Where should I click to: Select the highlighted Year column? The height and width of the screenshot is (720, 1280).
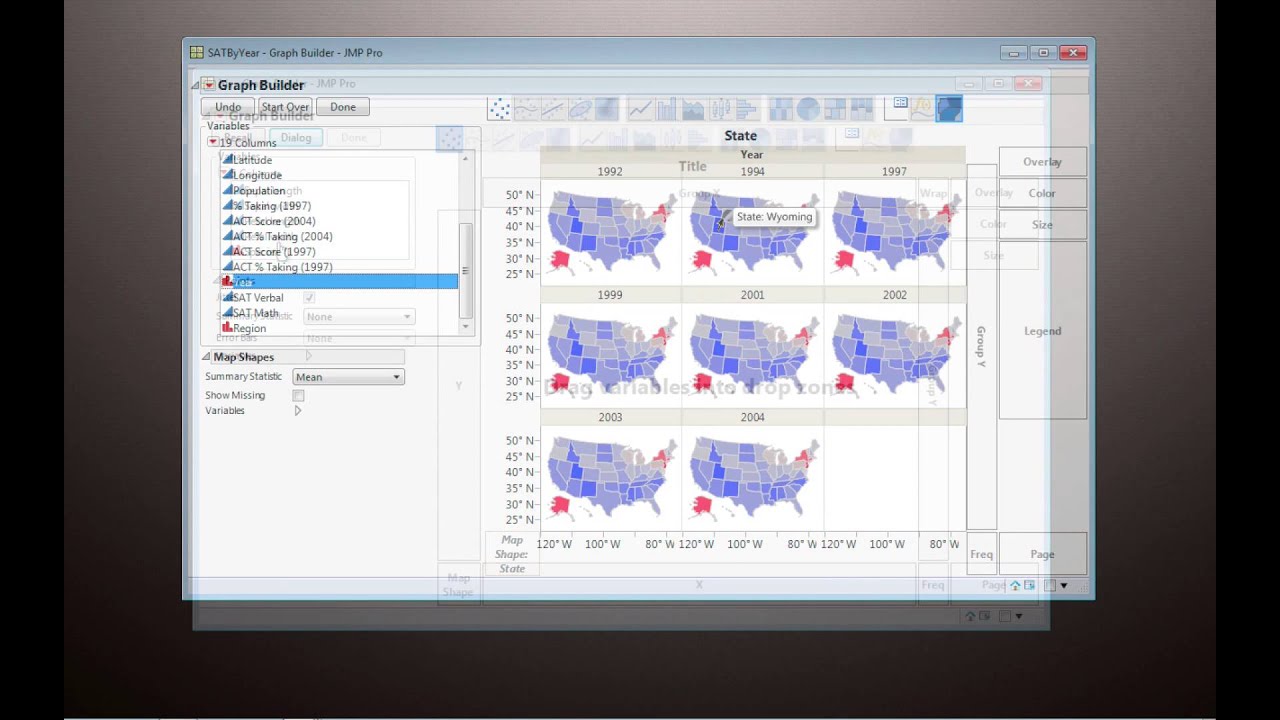[x=339, y=282]
